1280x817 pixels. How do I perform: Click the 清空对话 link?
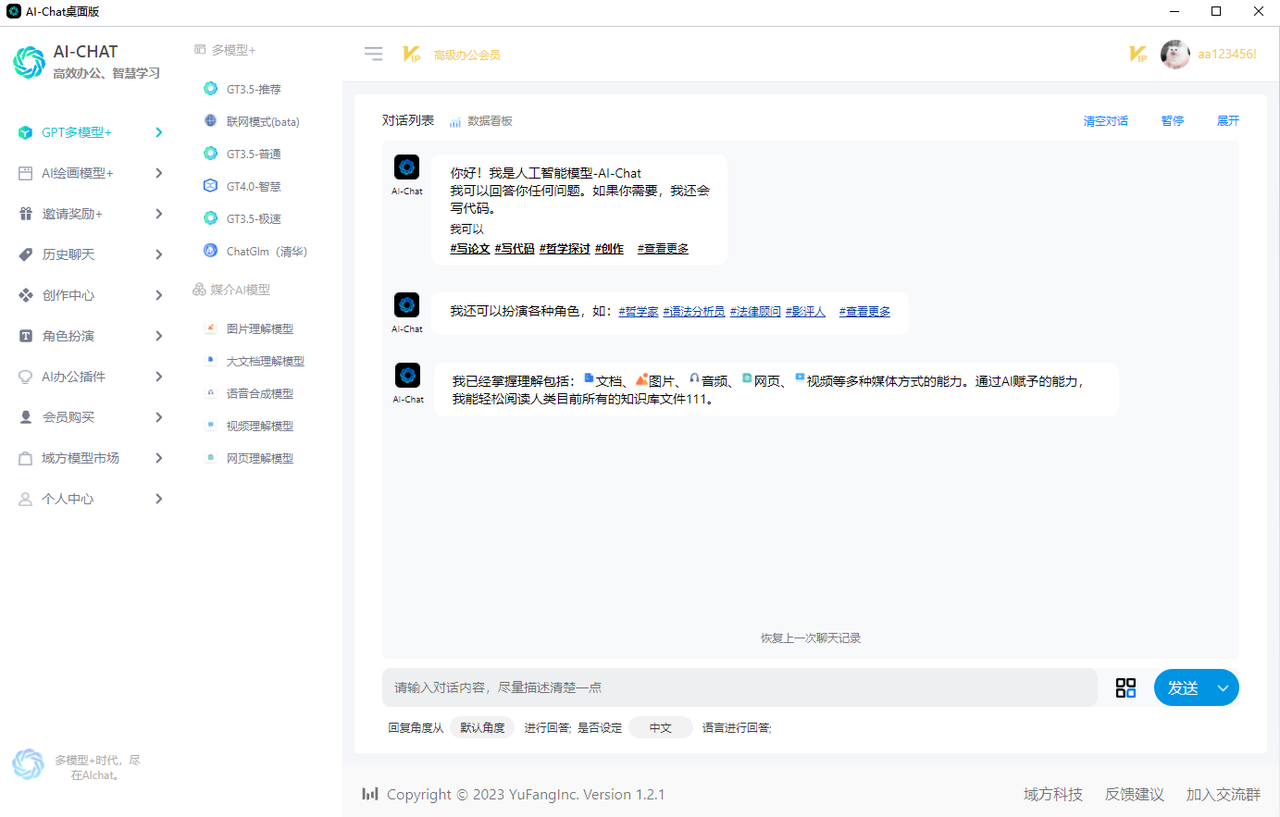click(x=1105, y=121)
